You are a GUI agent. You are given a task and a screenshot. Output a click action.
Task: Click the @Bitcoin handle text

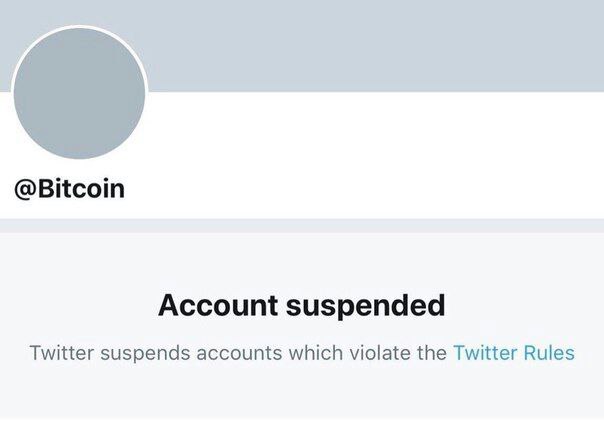[69, 189]
